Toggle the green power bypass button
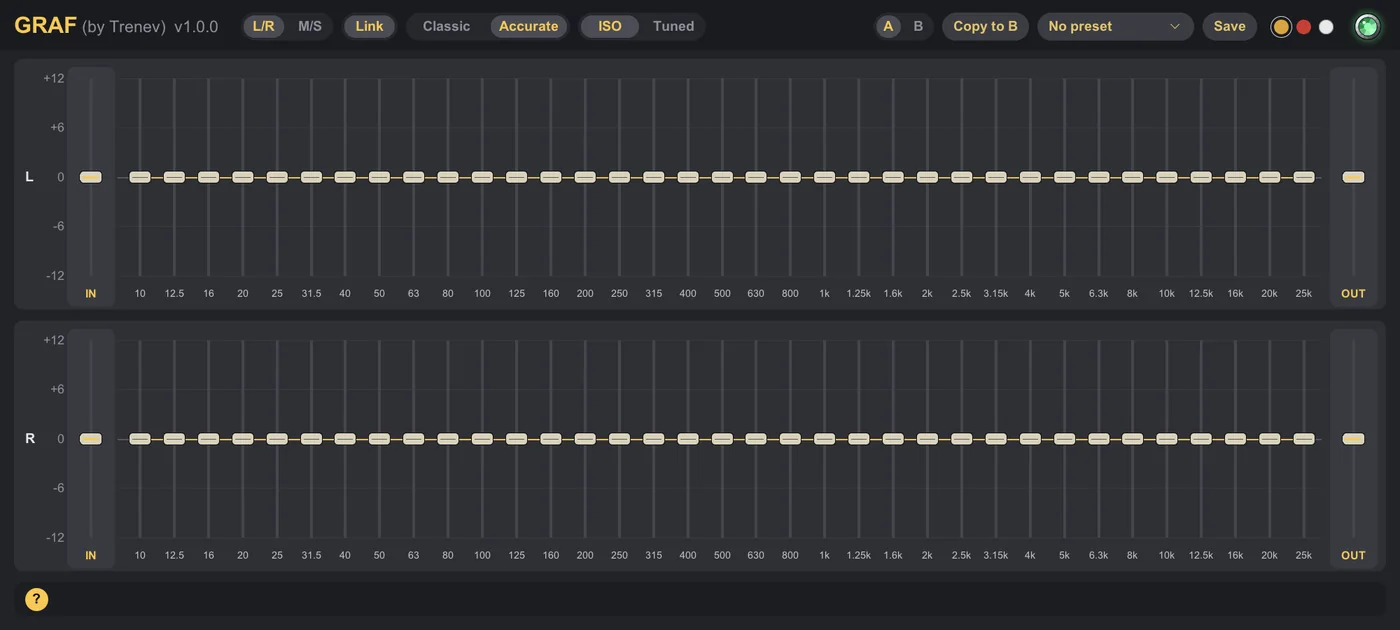 (1367, 27)
